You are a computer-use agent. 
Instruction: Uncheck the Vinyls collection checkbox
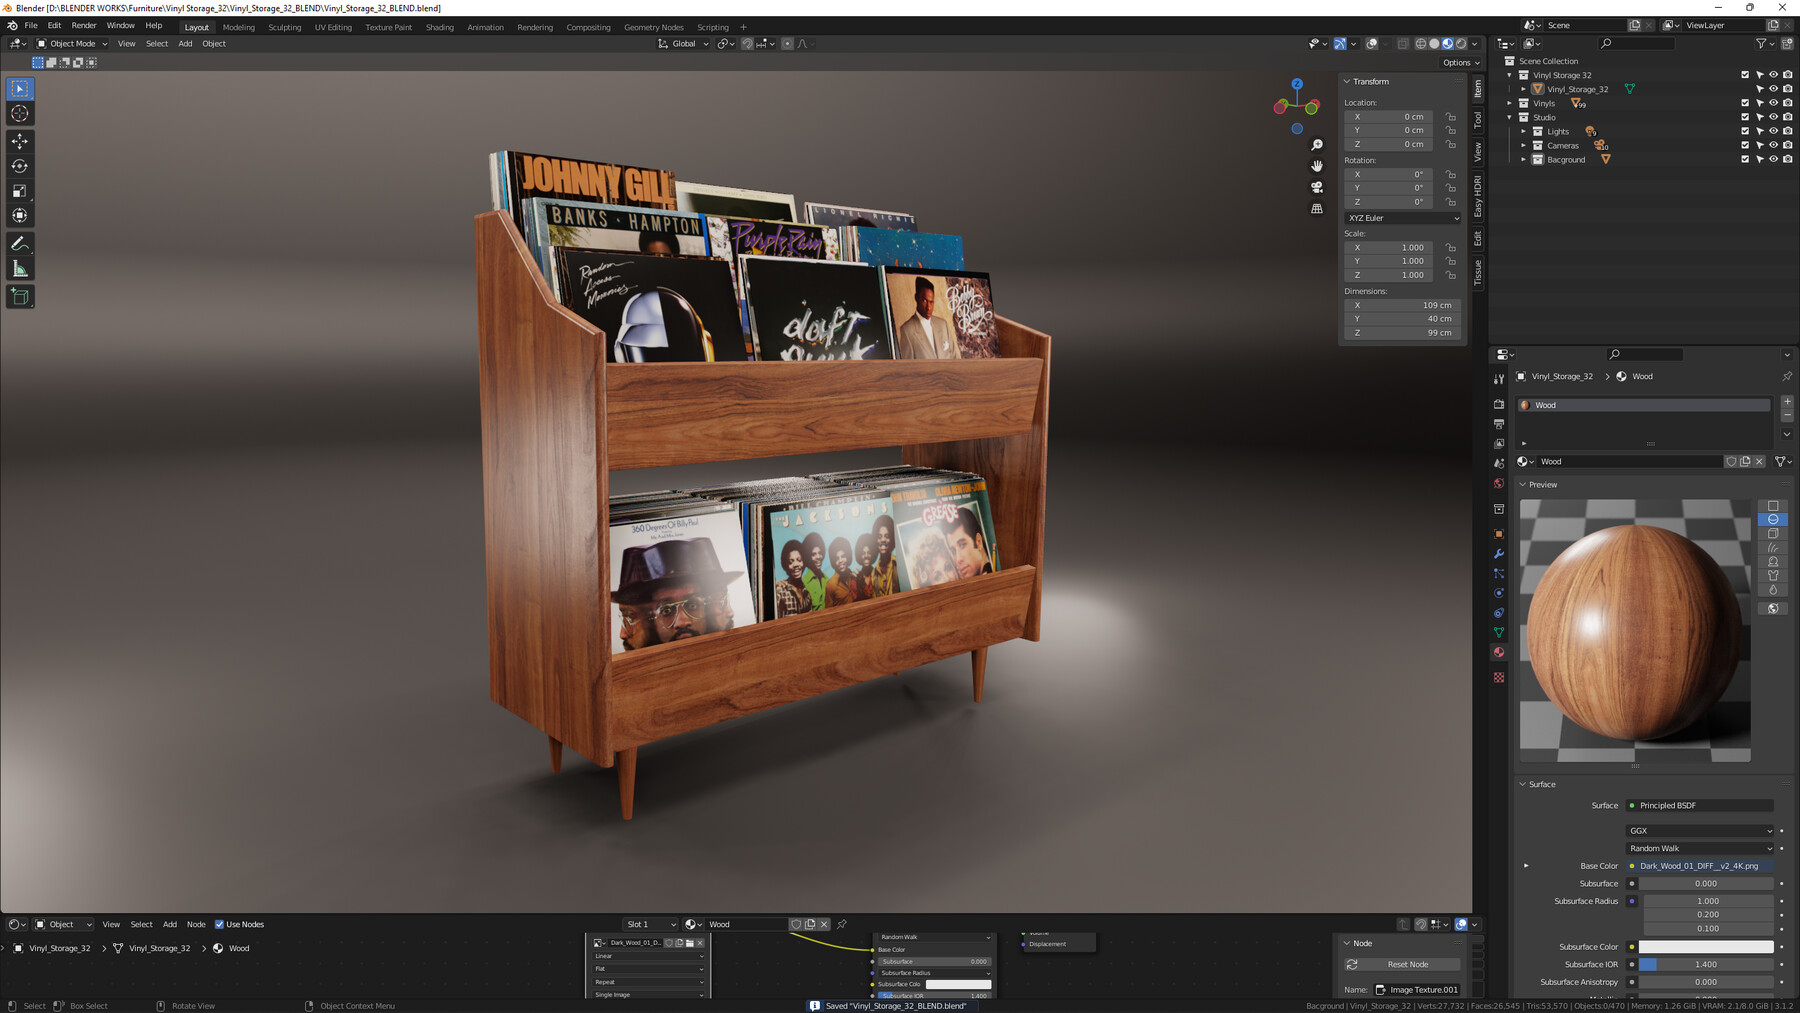[x=1744, y=103]
